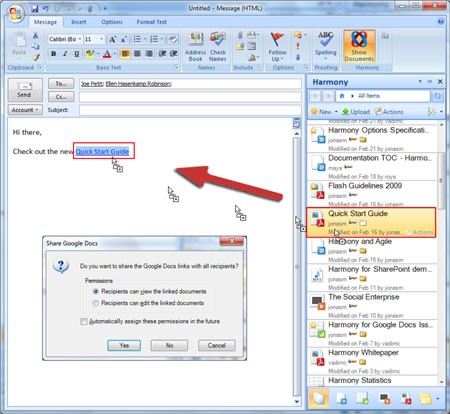This screenshot has height=414, width=450.
Task: Click into the Cc address field
Action: 190,97
